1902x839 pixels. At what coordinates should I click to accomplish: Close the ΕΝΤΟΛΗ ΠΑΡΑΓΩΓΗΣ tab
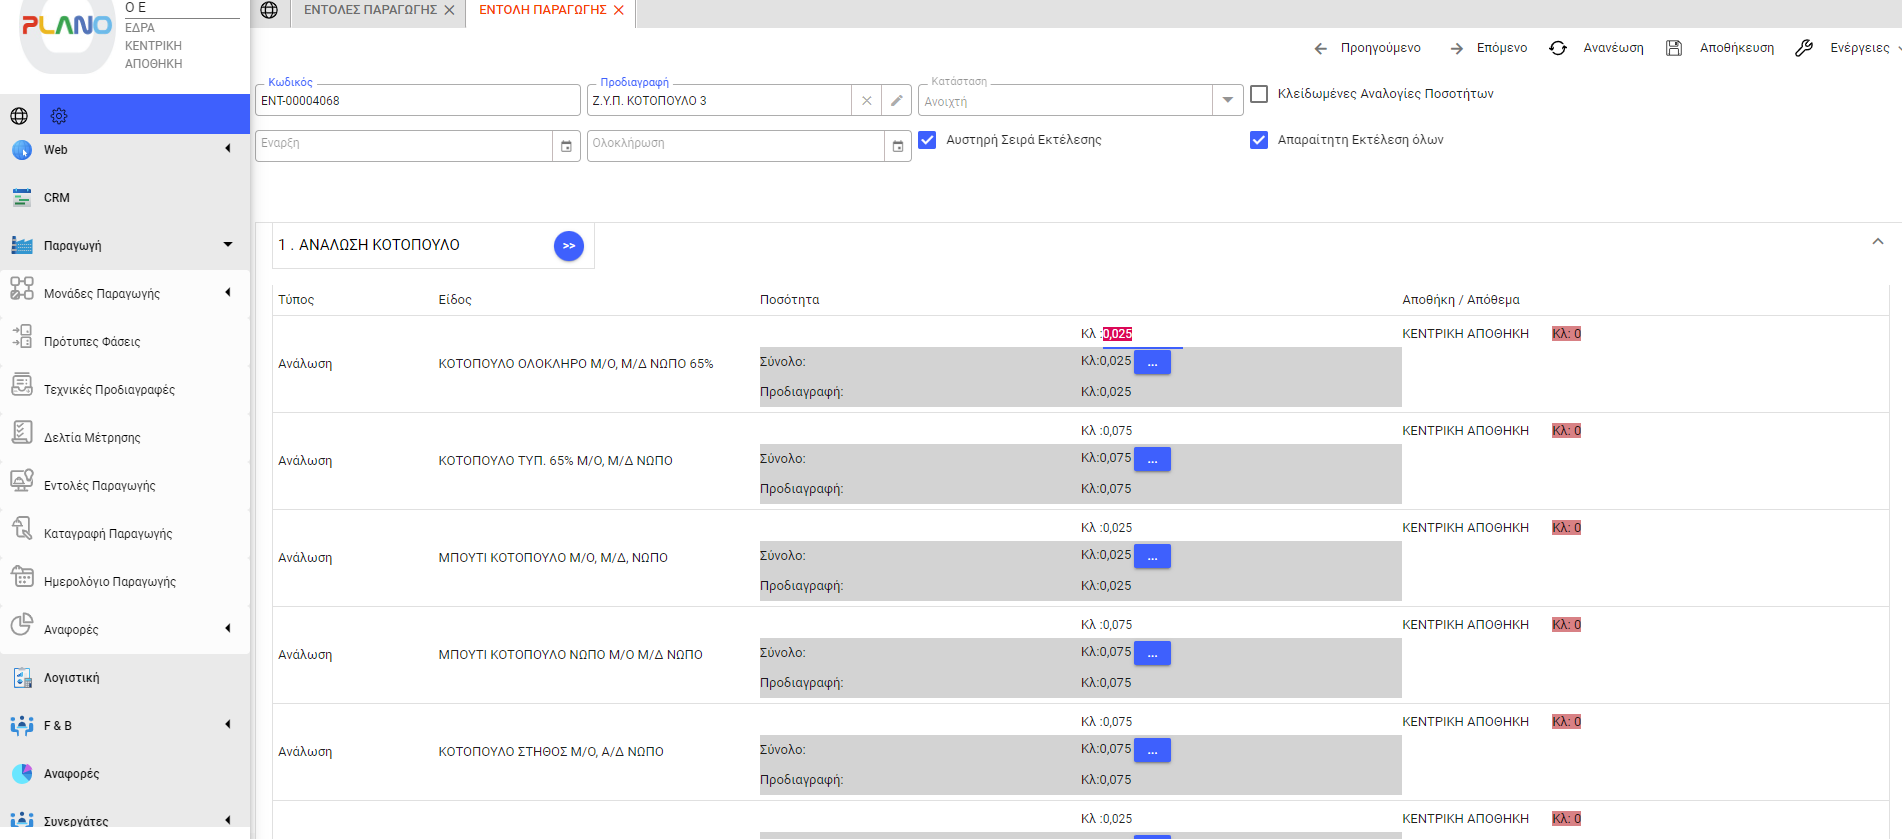click(x=619, y=10)
